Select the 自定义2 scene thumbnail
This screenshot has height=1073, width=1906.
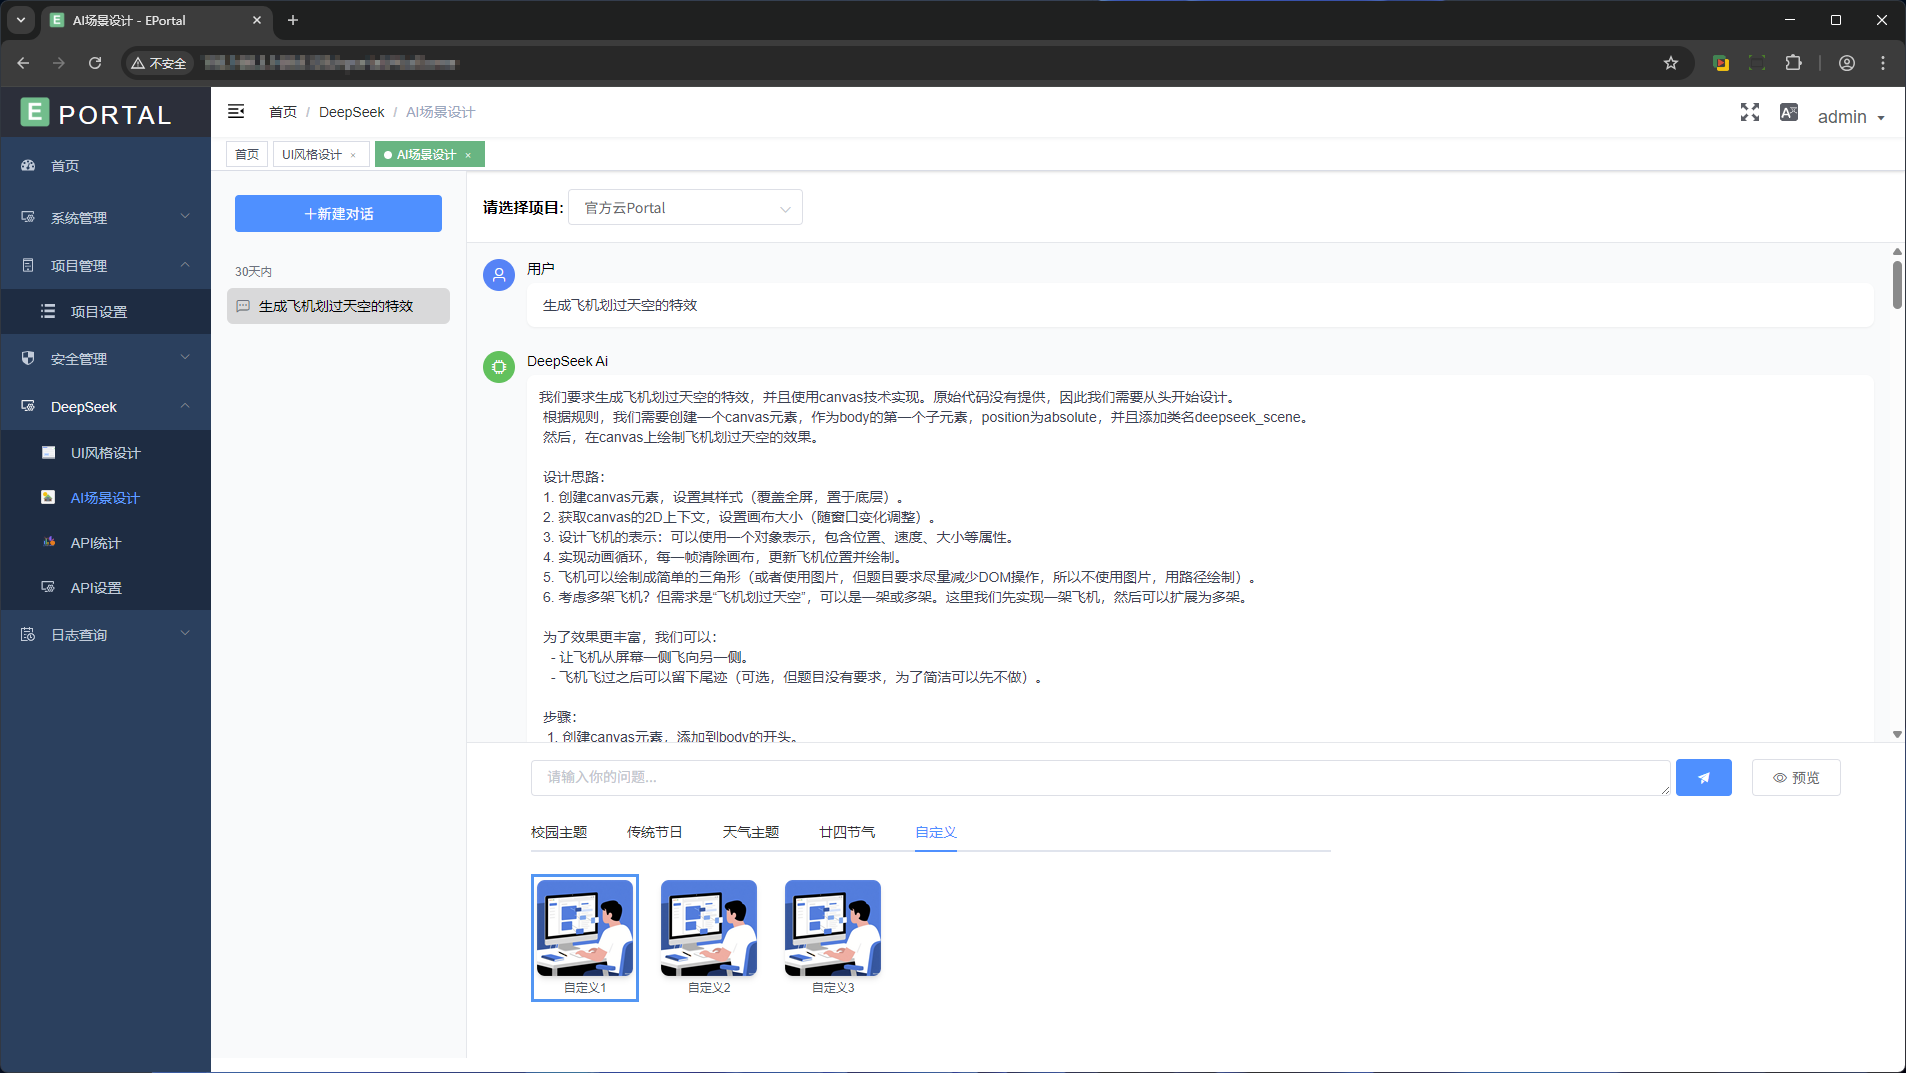pos(709,937)
